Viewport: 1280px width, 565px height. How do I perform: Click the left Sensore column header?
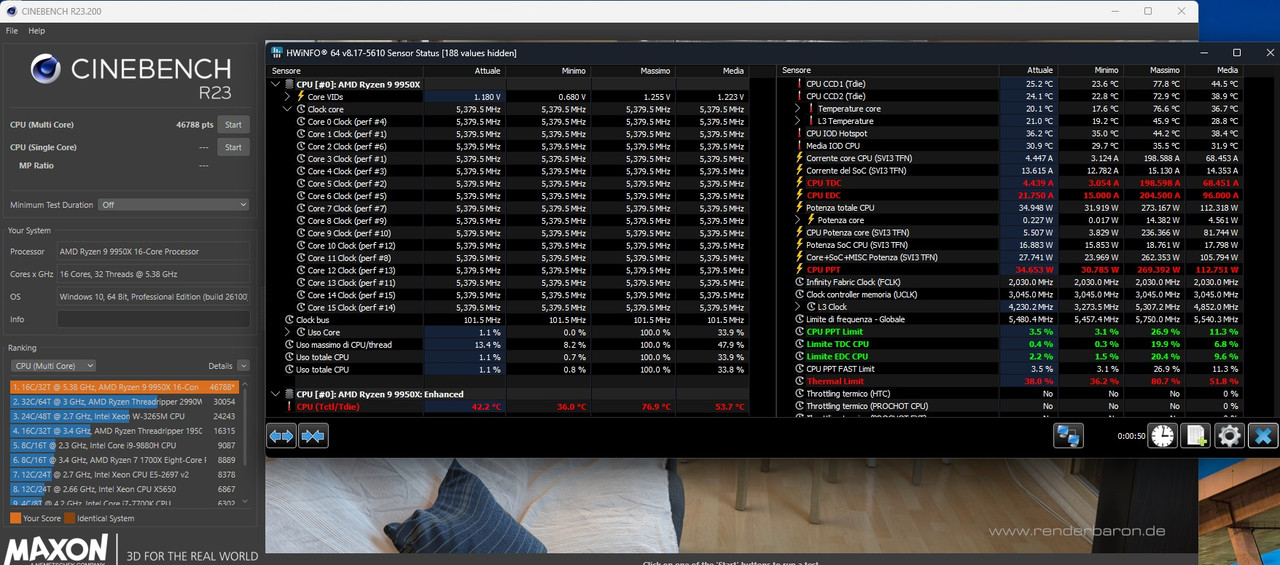346,71
